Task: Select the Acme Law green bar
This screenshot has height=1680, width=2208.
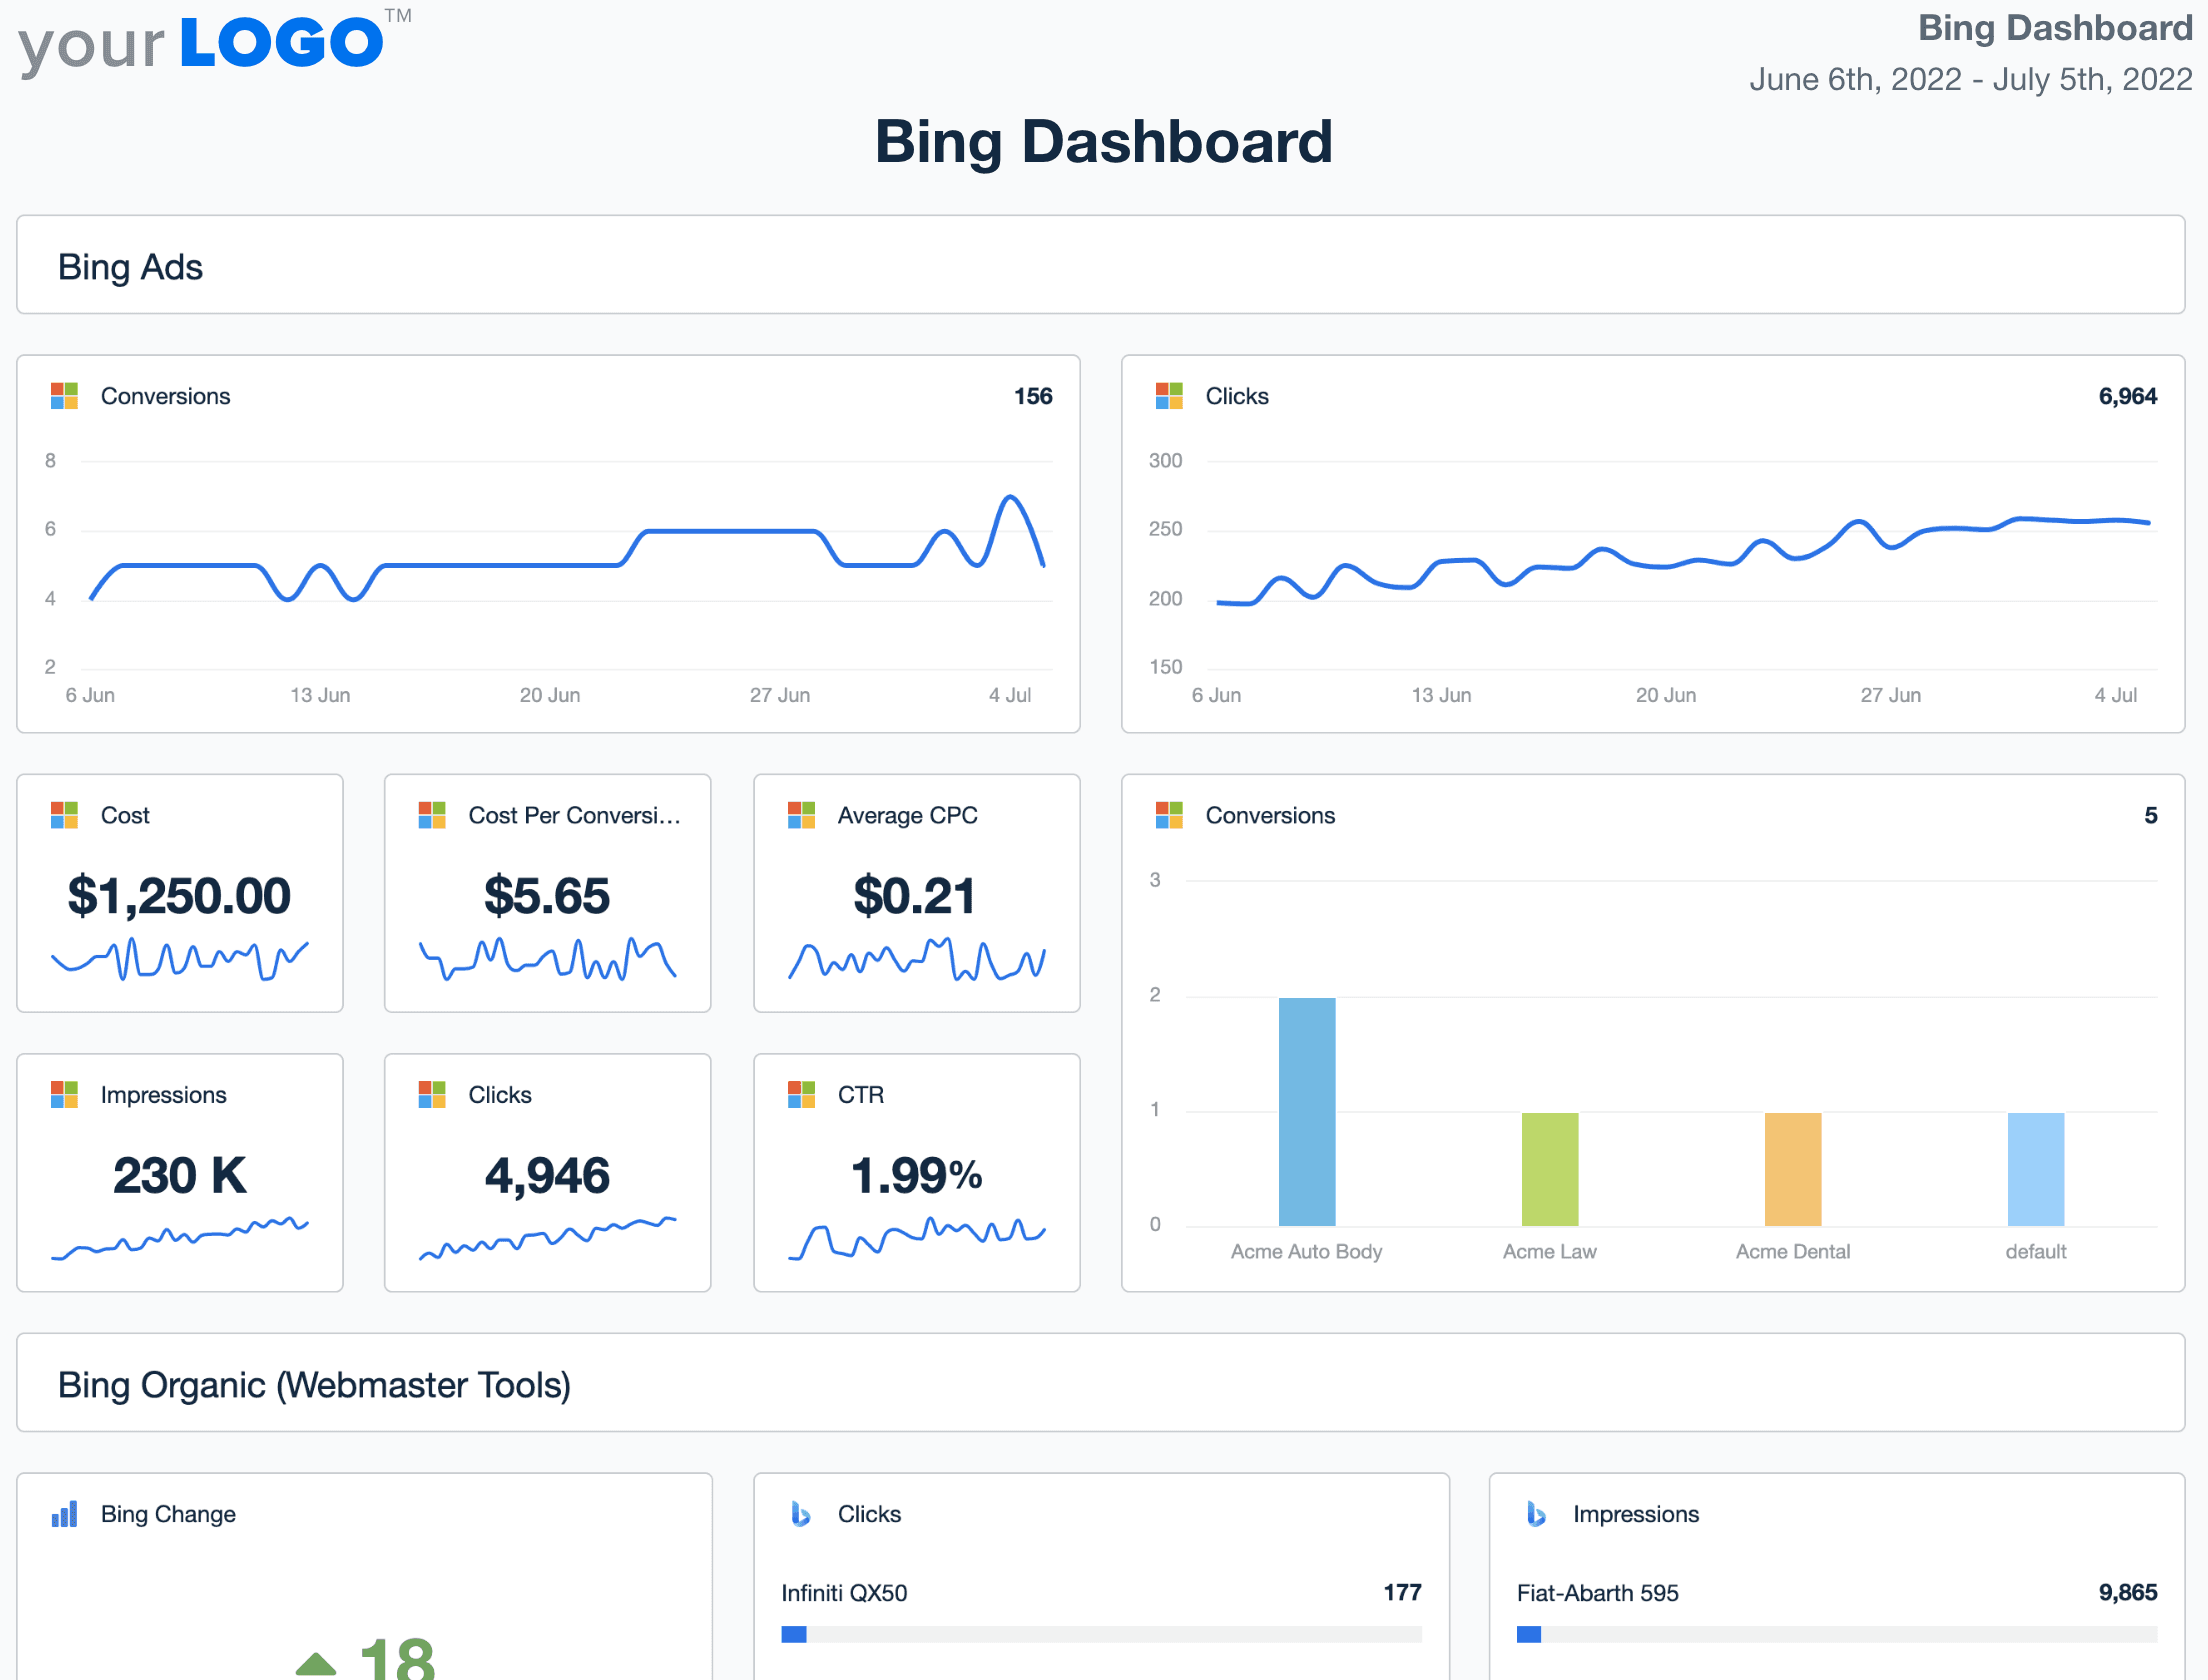Action: tap(1549, 1170)
